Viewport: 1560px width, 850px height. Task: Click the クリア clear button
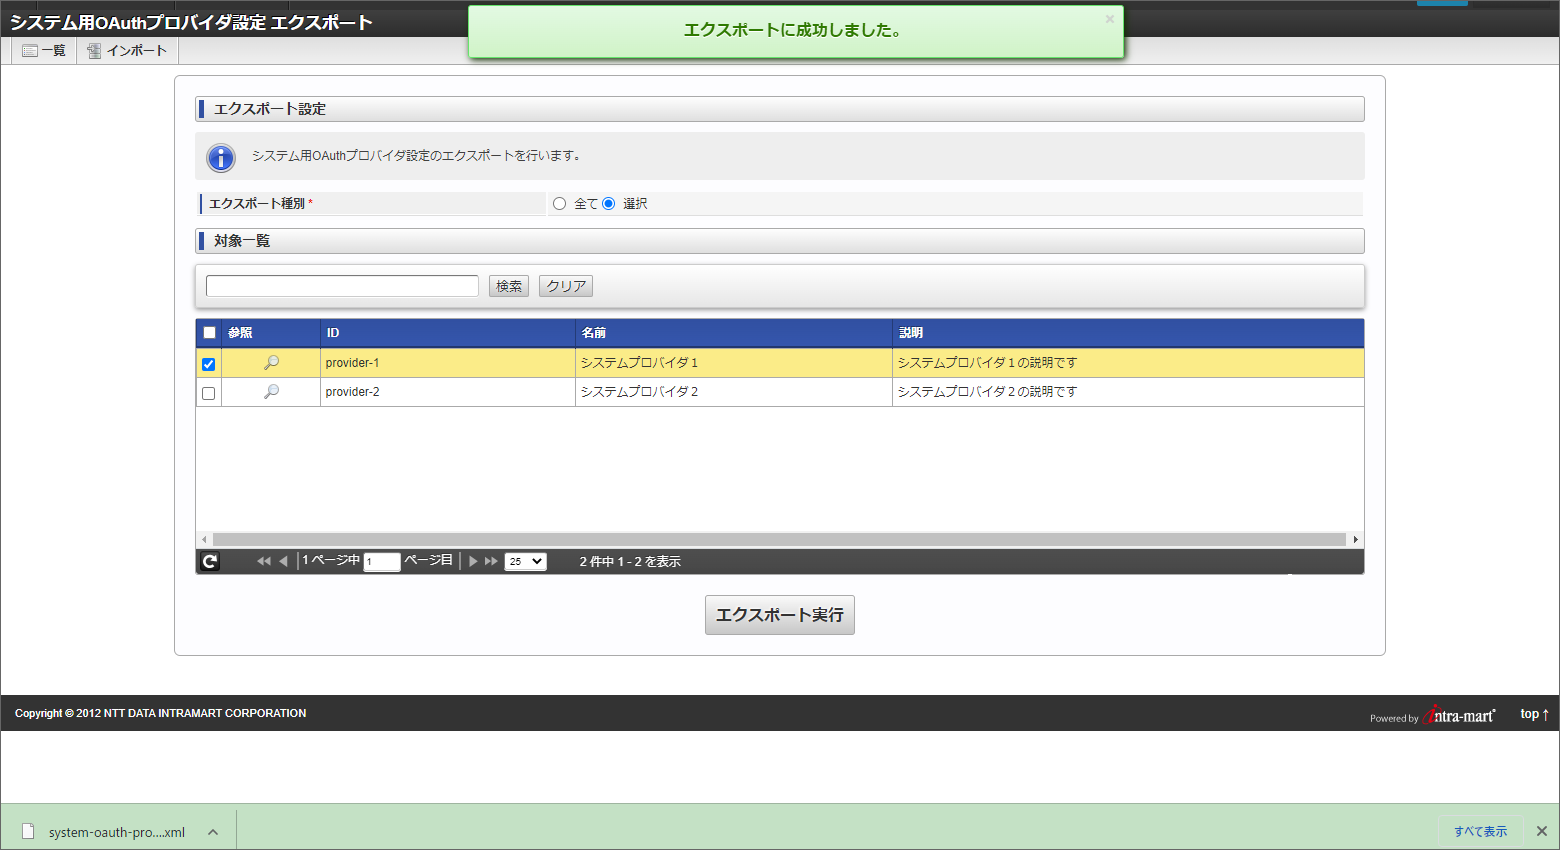[566, 286]
